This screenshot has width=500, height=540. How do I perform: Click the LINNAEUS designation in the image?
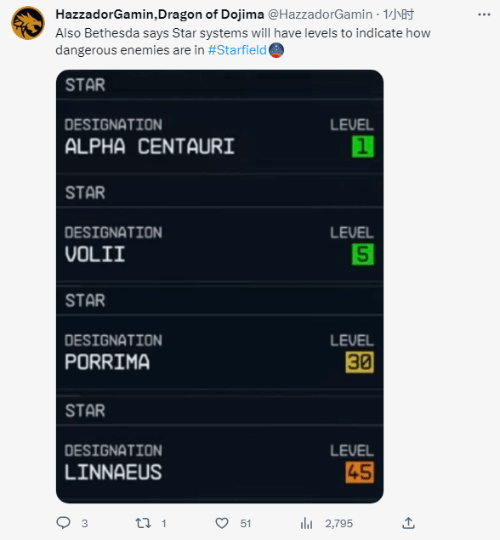pyautogui.click(x=113, y=472)
